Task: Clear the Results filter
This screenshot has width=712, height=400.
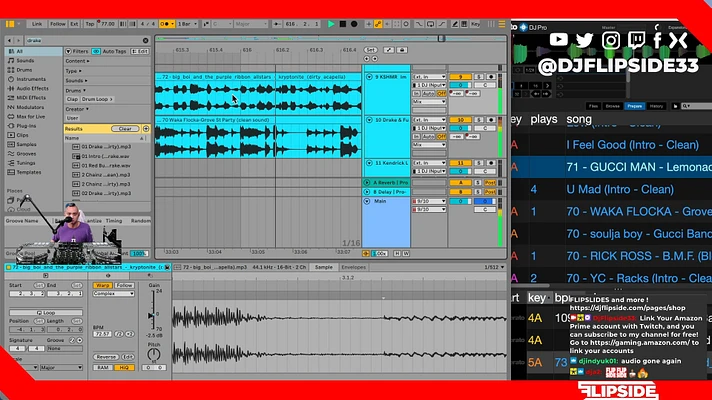Action: tap(125, 129)
